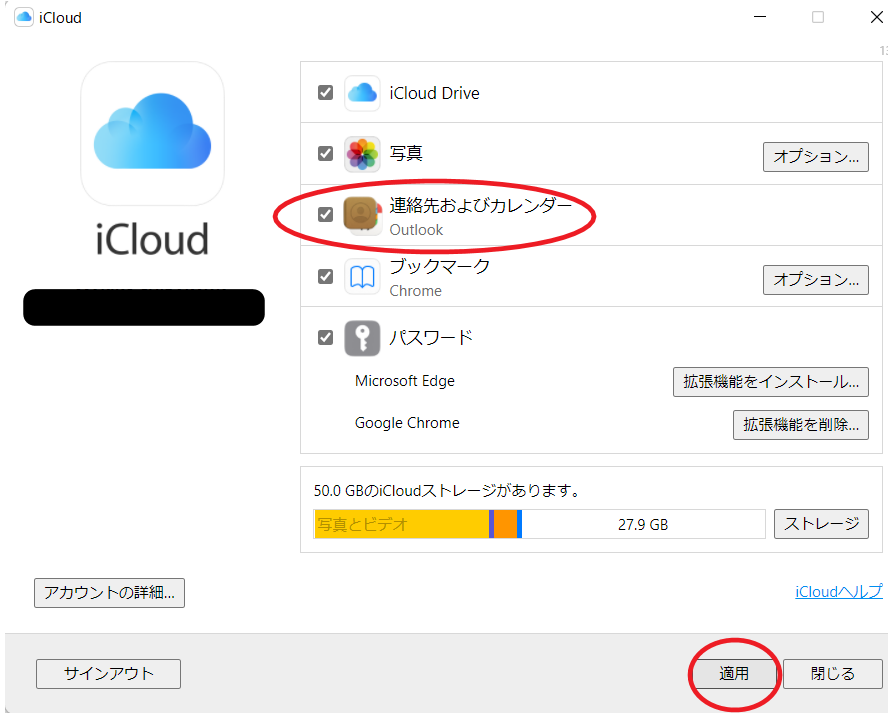Viewport: 888px width, 716px height.
Task: Click the 50.0 GBのiCloudストレージ text
Action: pyautogui.click(x=447, y=491)
